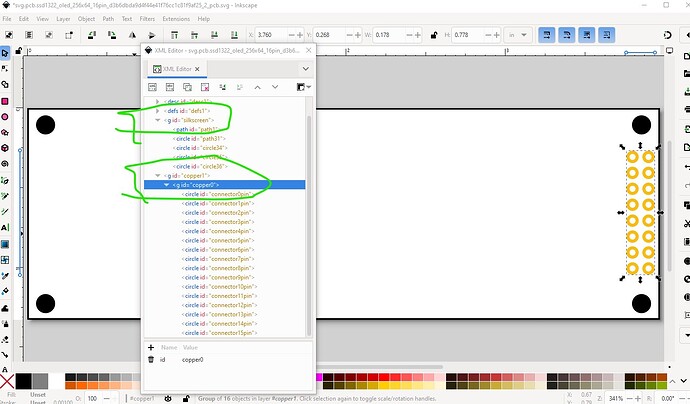Screen dimensions: 690x404
Task: Select the Spiral tool
Action: pyautogui.click(x=5, y=163)
